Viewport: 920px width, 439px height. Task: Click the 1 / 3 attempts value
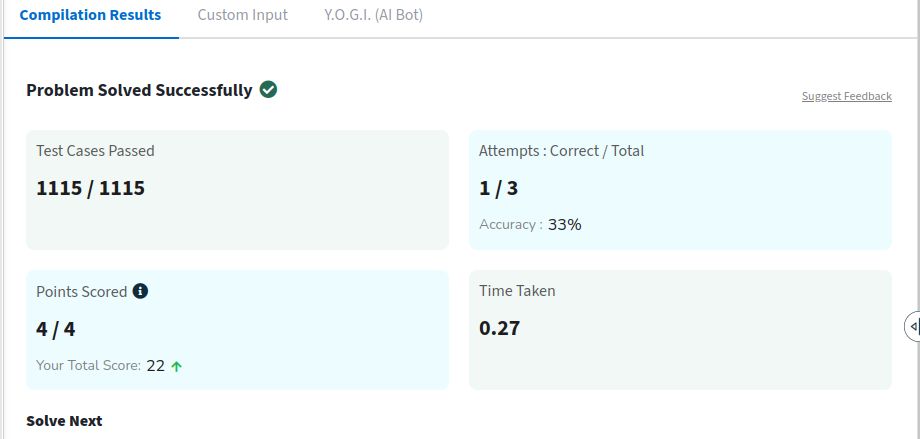498,188
